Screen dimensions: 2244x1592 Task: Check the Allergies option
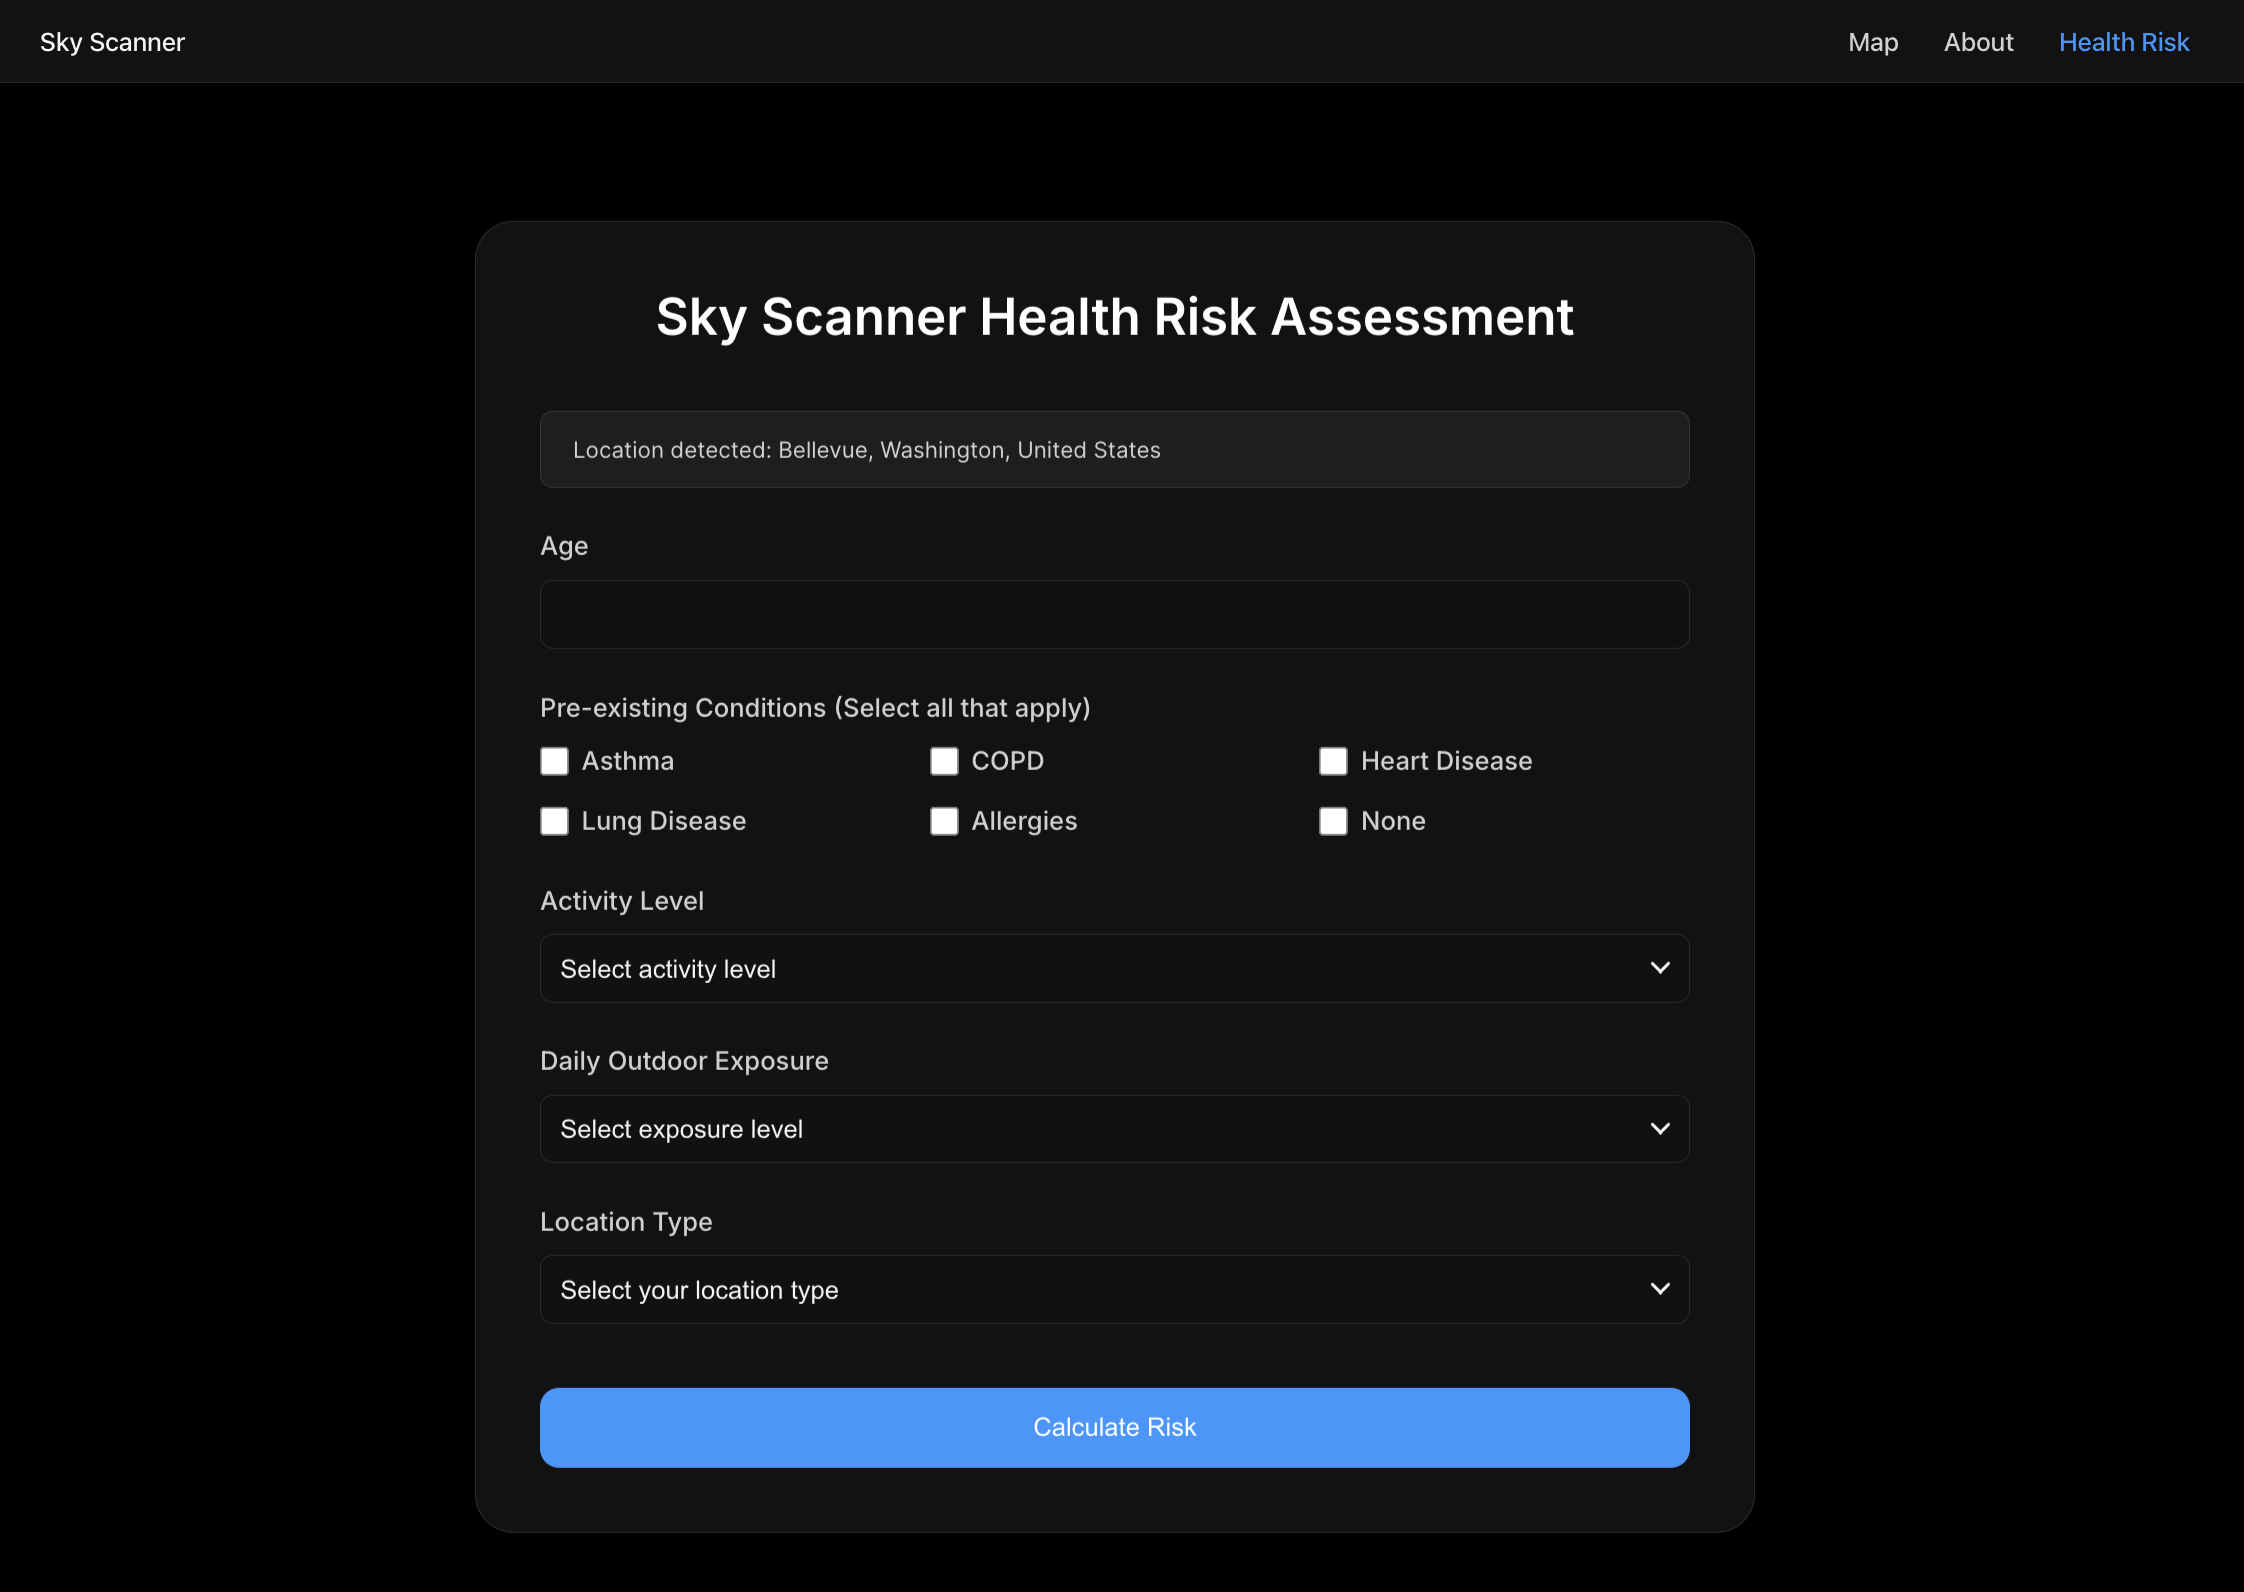pos(944,821)
